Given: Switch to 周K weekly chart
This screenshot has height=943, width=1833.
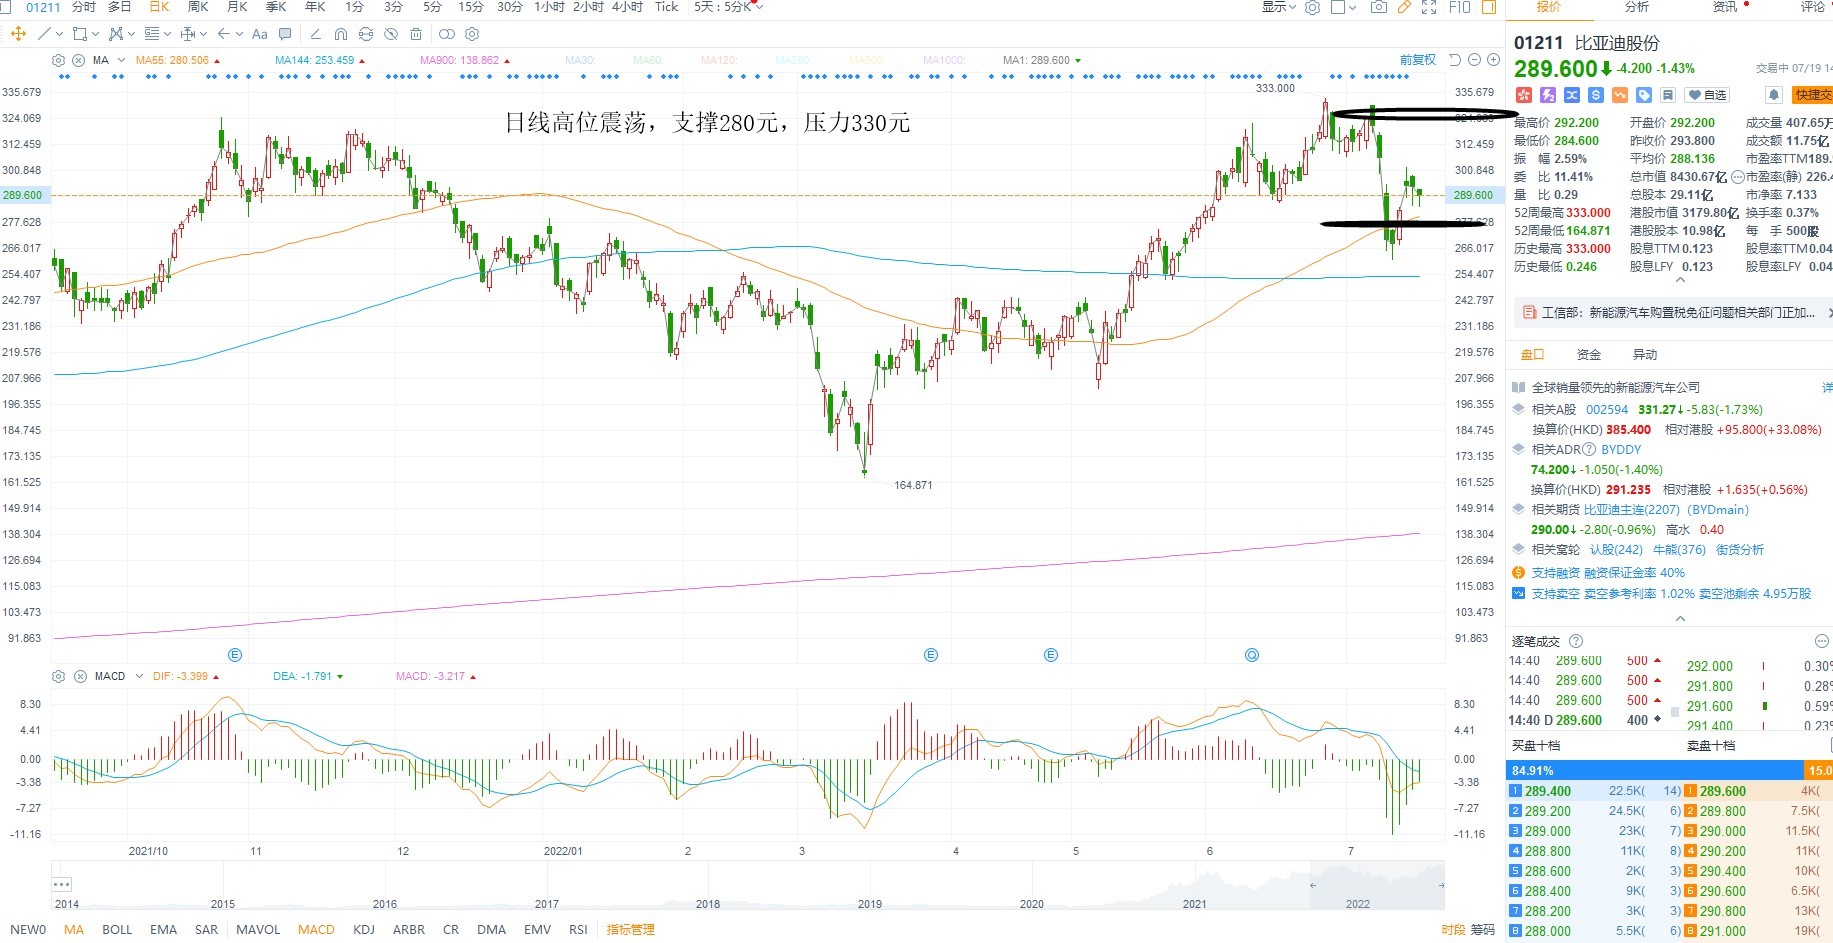Looking at the screenshot, I should coord(198,7).
